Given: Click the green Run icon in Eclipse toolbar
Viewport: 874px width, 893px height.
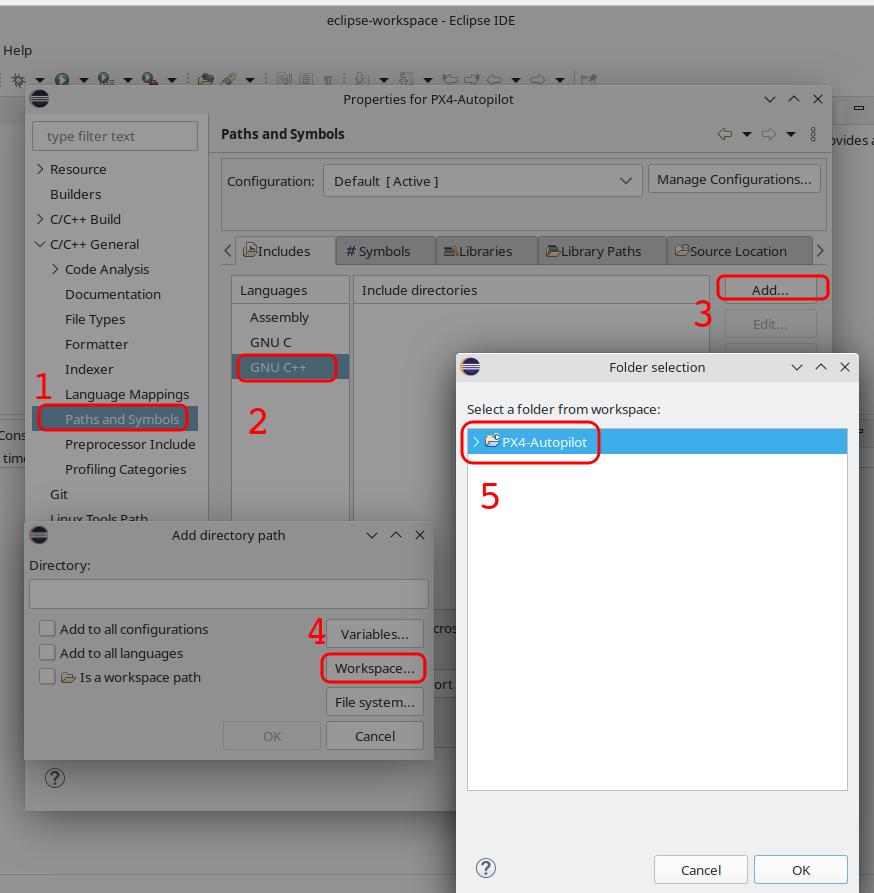Looking at the screenshot, I should pos(61,79).
